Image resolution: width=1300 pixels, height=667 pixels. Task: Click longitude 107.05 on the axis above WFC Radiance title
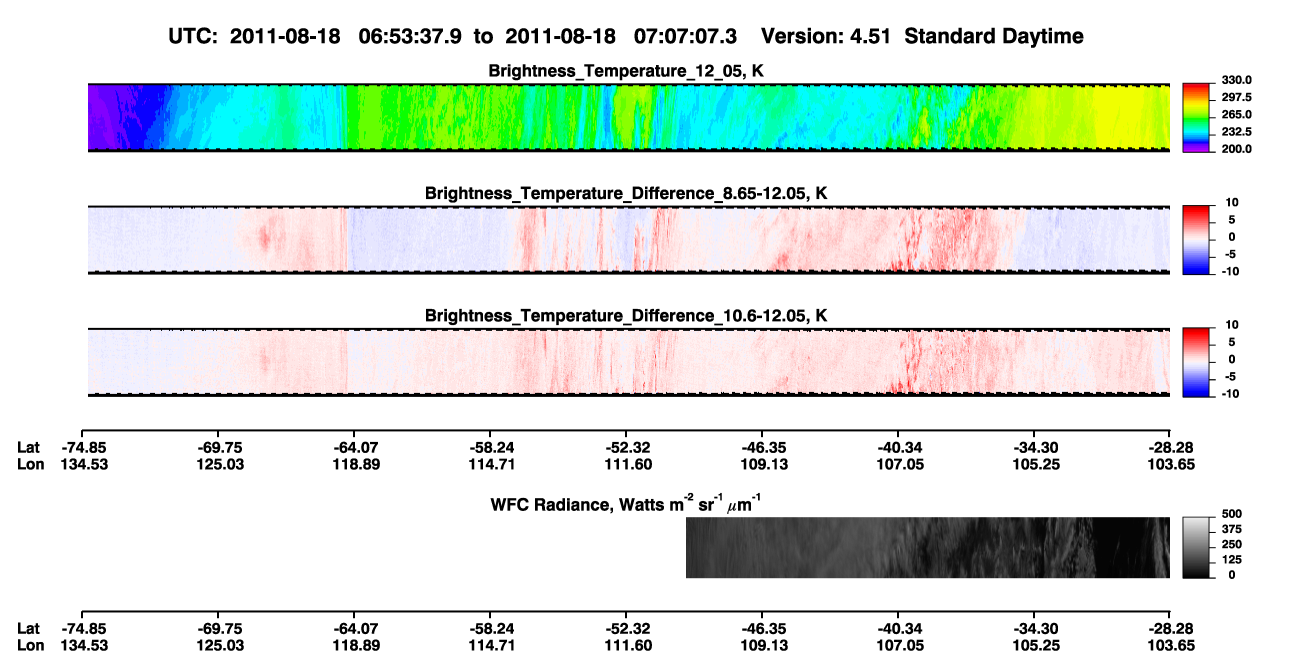pos(898,464)
